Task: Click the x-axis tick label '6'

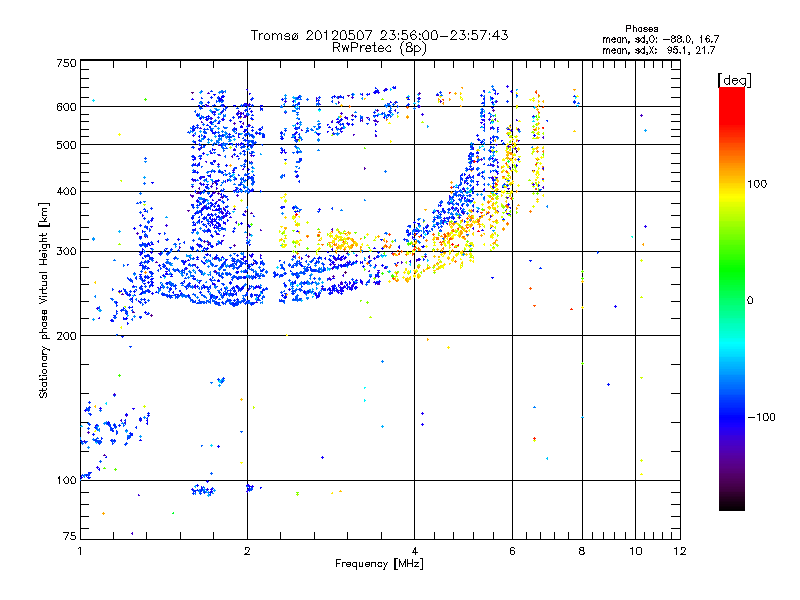Action: point(512,551)
